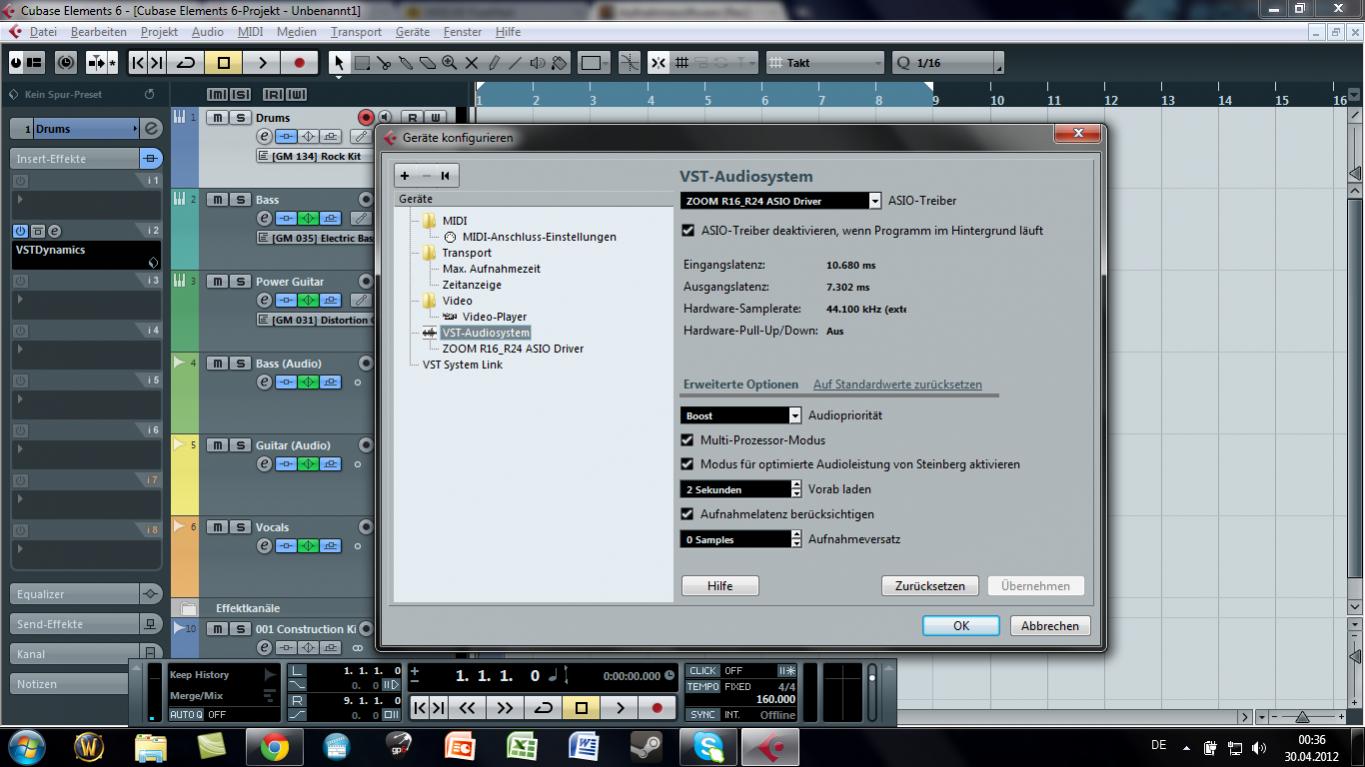This screenshot has height=767, width=1365.
Task: Select the Draw pencil tool
Action: pos(494,63)
